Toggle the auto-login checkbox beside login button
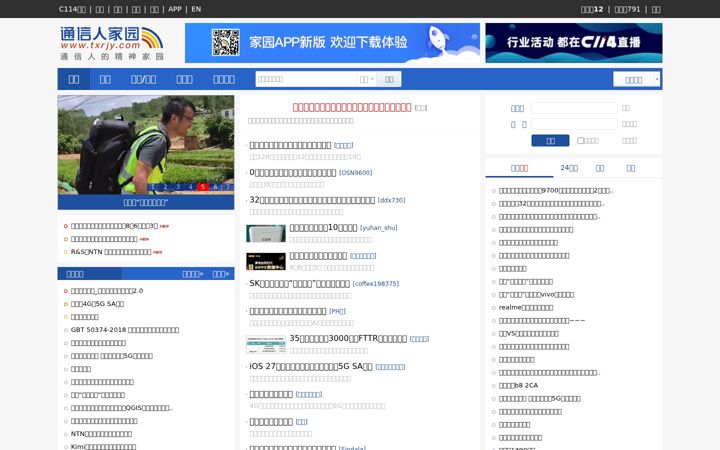This screenshot has width=720, height=450. (580, 141)
